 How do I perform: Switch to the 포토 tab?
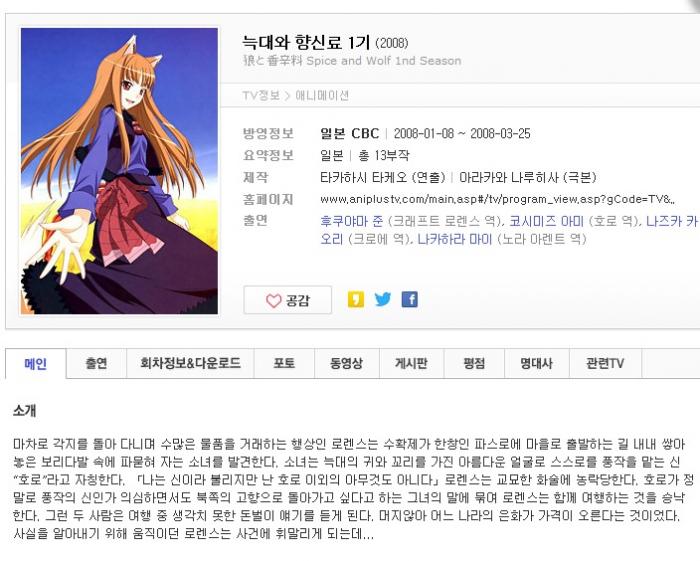coord(284,363)
